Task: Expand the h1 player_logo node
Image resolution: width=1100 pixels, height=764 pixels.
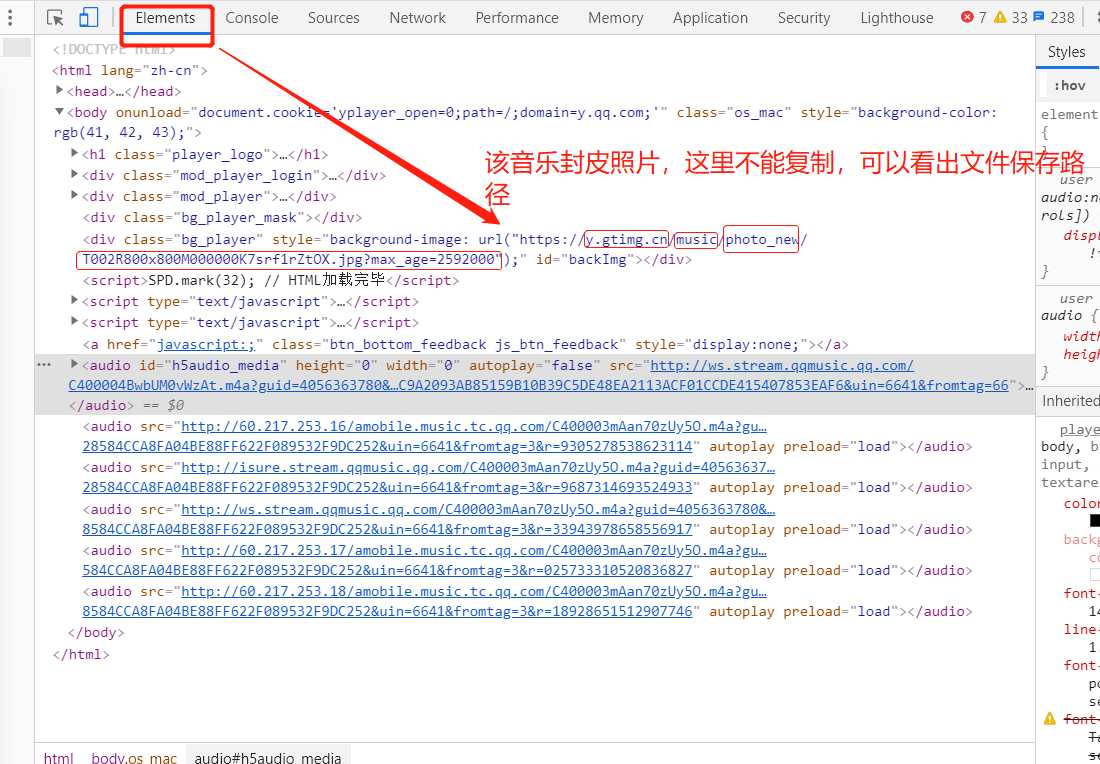Action: click(x=74, y=154)
